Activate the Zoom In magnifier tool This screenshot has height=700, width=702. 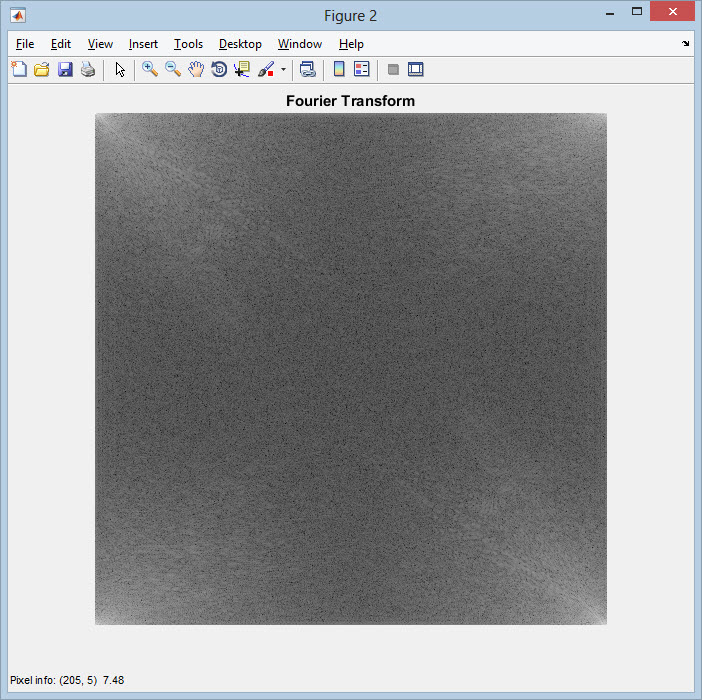tap(150, 69)
